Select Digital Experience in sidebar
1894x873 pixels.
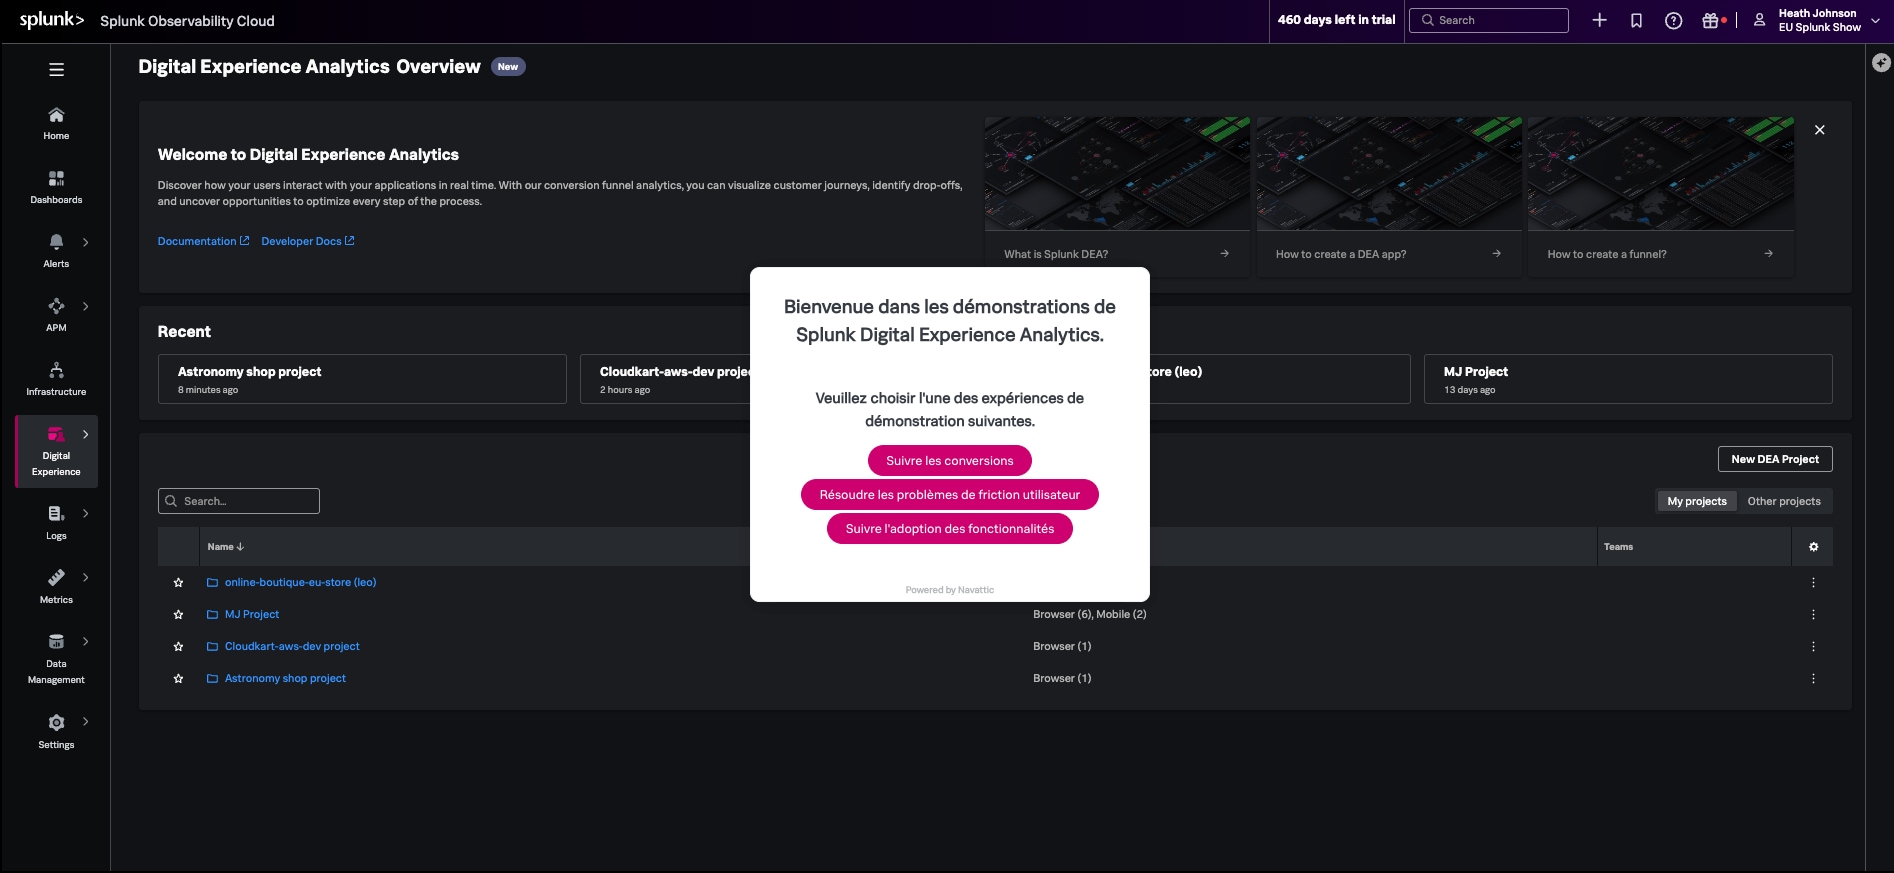click(56, 451)
